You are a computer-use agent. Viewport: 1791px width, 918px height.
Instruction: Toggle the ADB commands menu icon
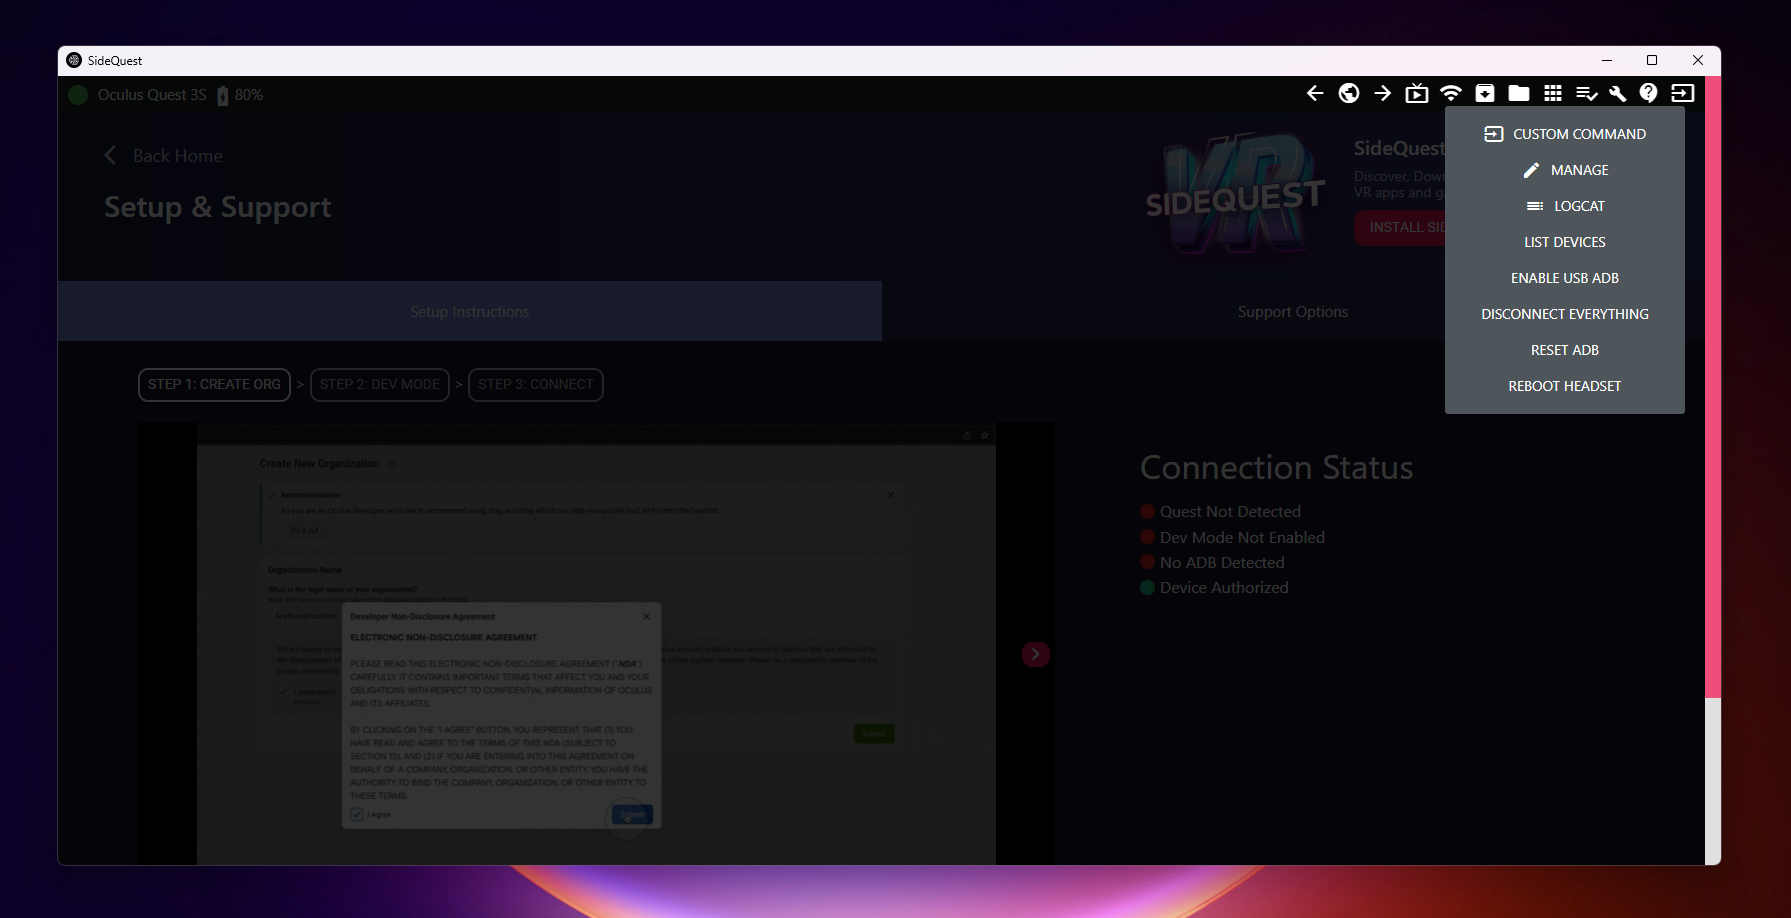(1683, 93)
